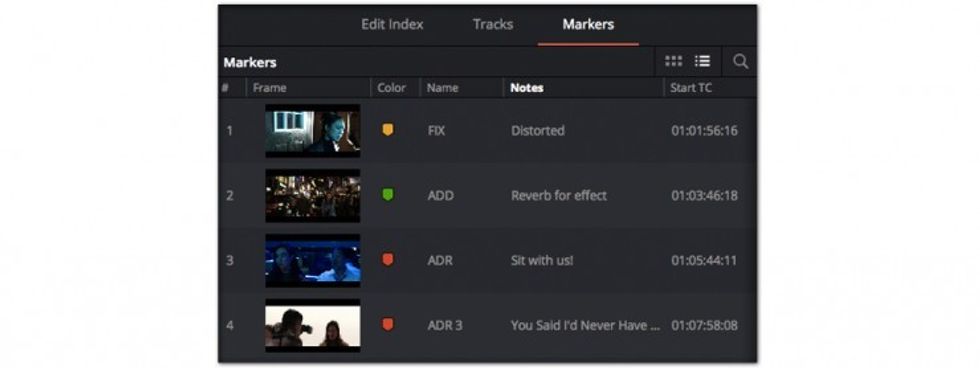Viewport: 980px width, 368px height.
Task: Click the note Reverb for effect
Action: coord(559,196)
